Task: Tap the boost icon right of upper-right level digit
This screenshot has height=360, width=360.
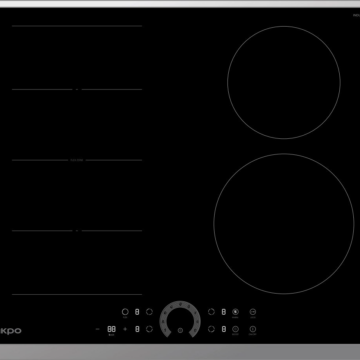Action: pos(235,312)
